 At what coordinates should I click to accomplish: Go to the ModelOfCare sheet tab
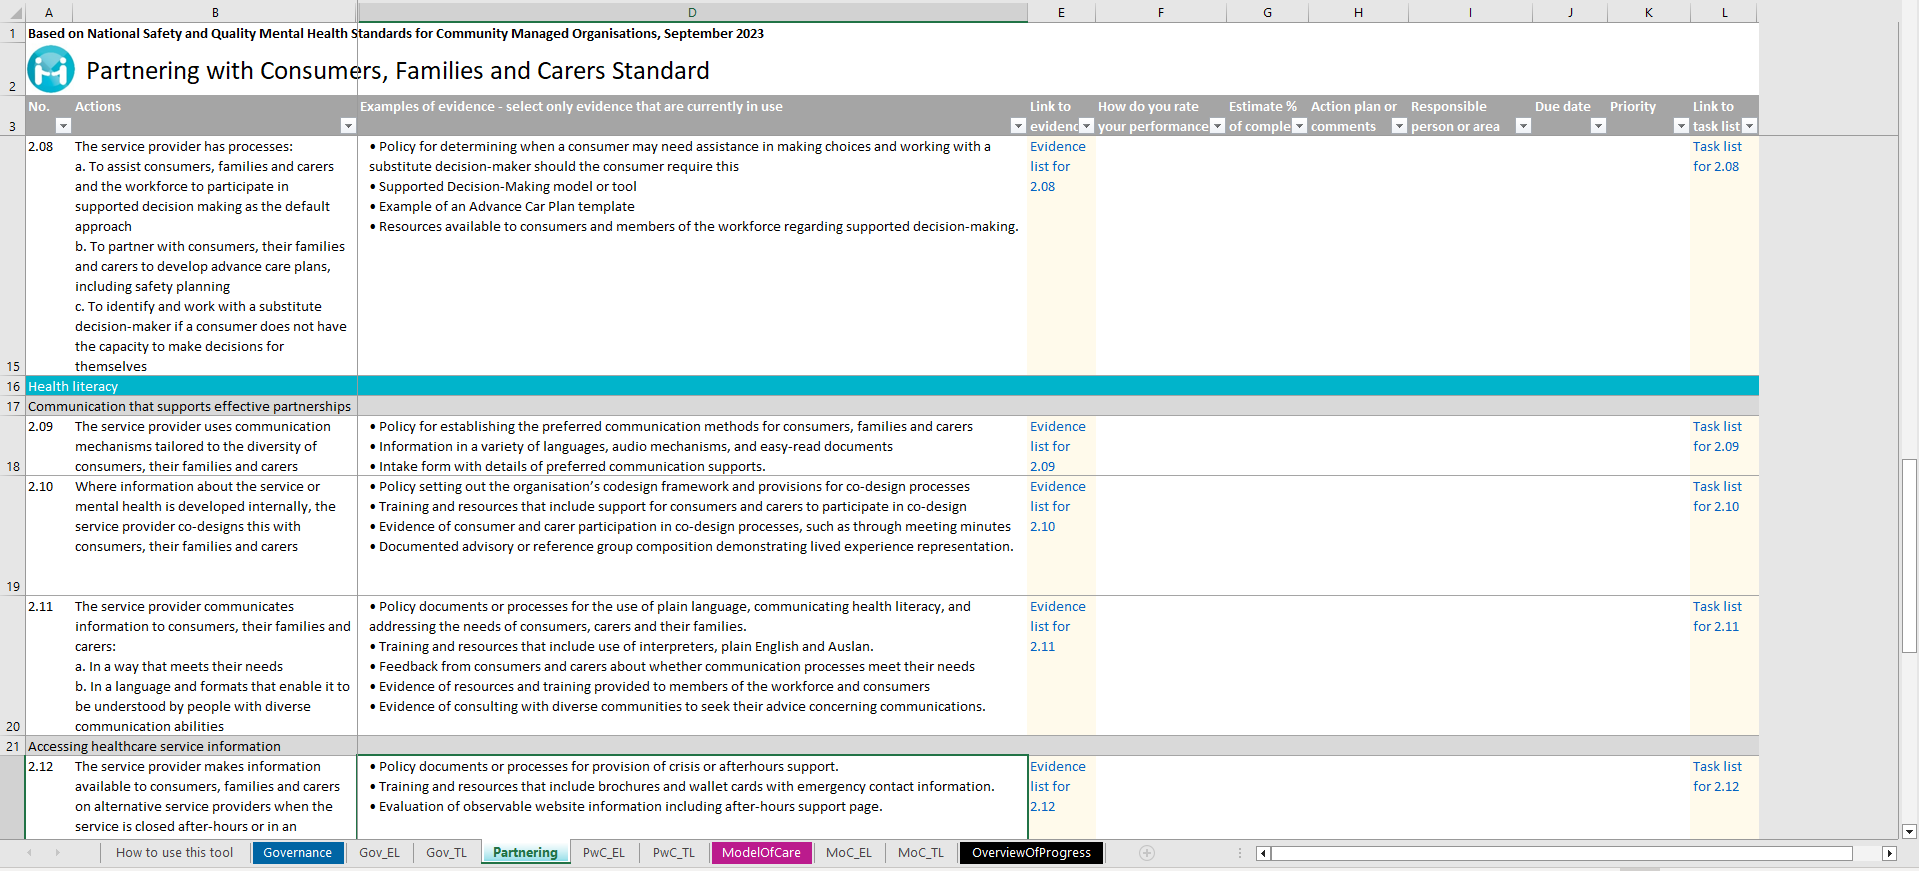(761, 853)
